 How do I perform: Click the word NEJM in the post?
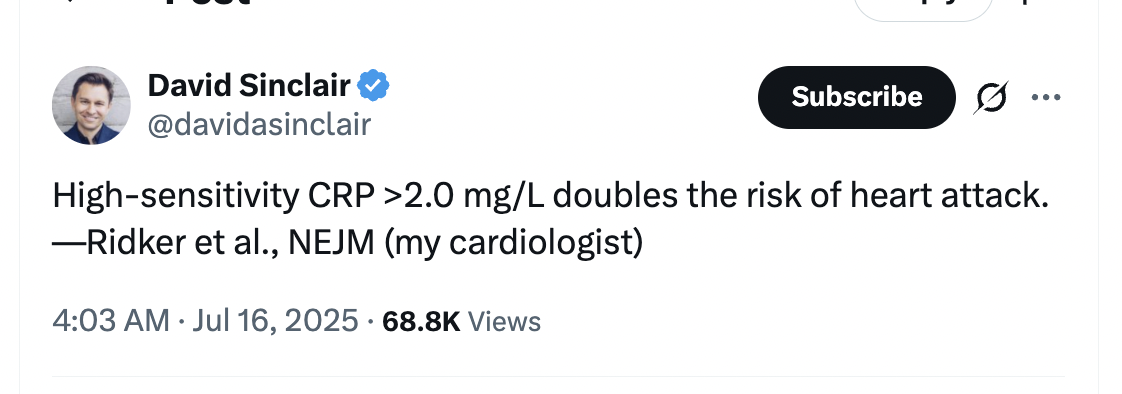tap(331, 242)
